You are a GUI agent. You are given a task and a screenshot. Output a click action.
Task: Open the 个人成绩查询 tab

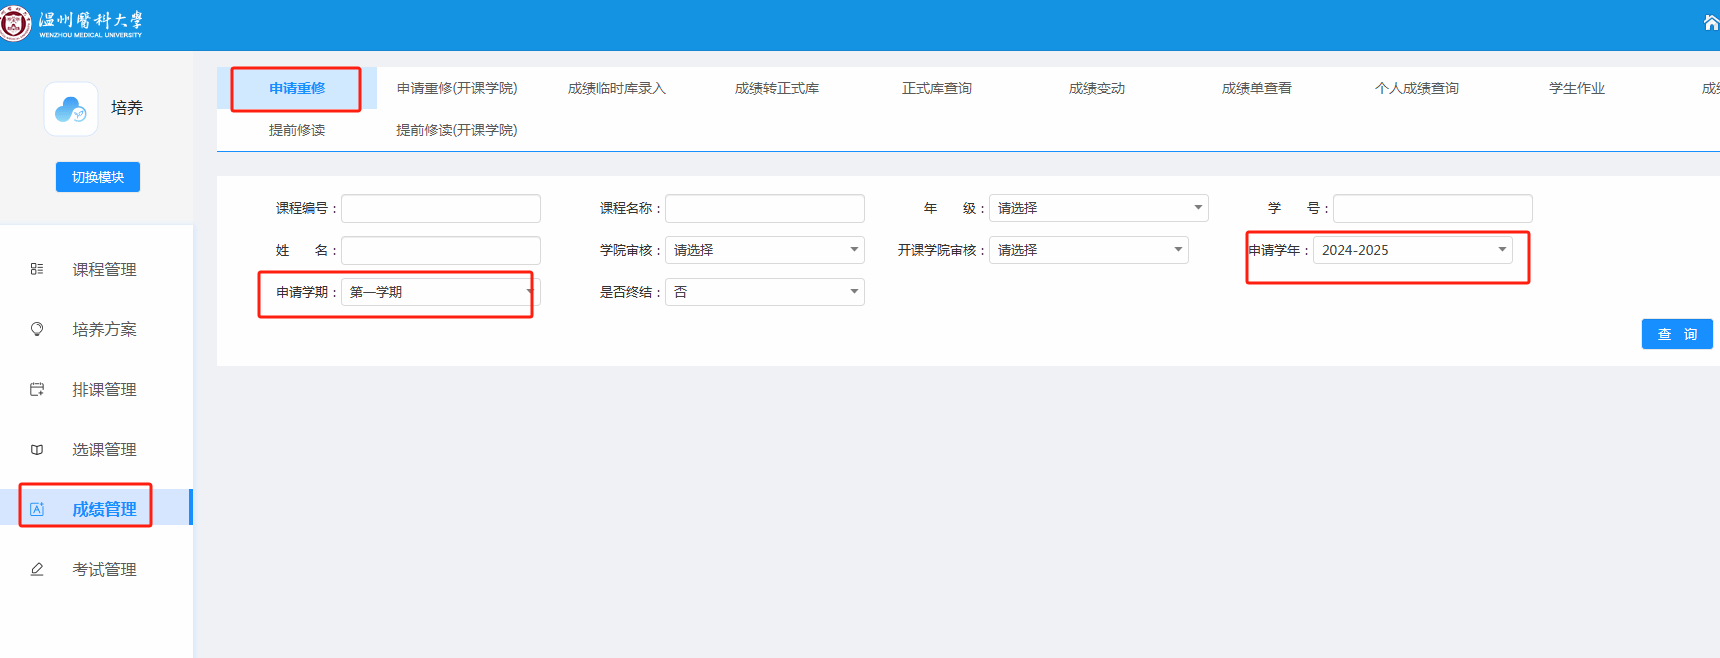1416,88
